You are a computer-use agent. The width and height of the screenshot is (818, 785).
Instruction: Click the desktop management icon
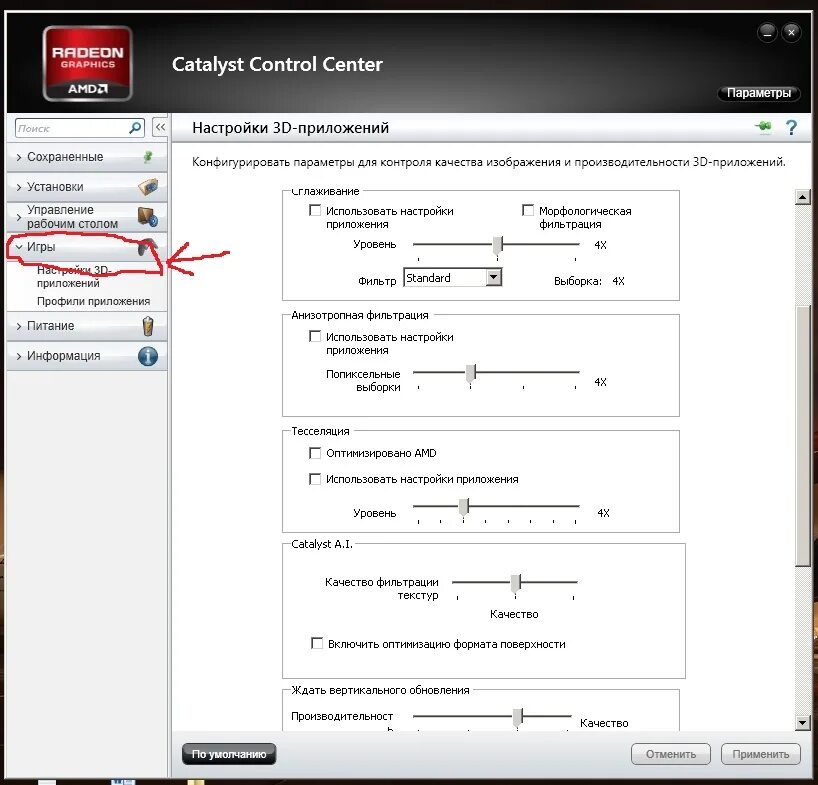[x=148, y=217]
